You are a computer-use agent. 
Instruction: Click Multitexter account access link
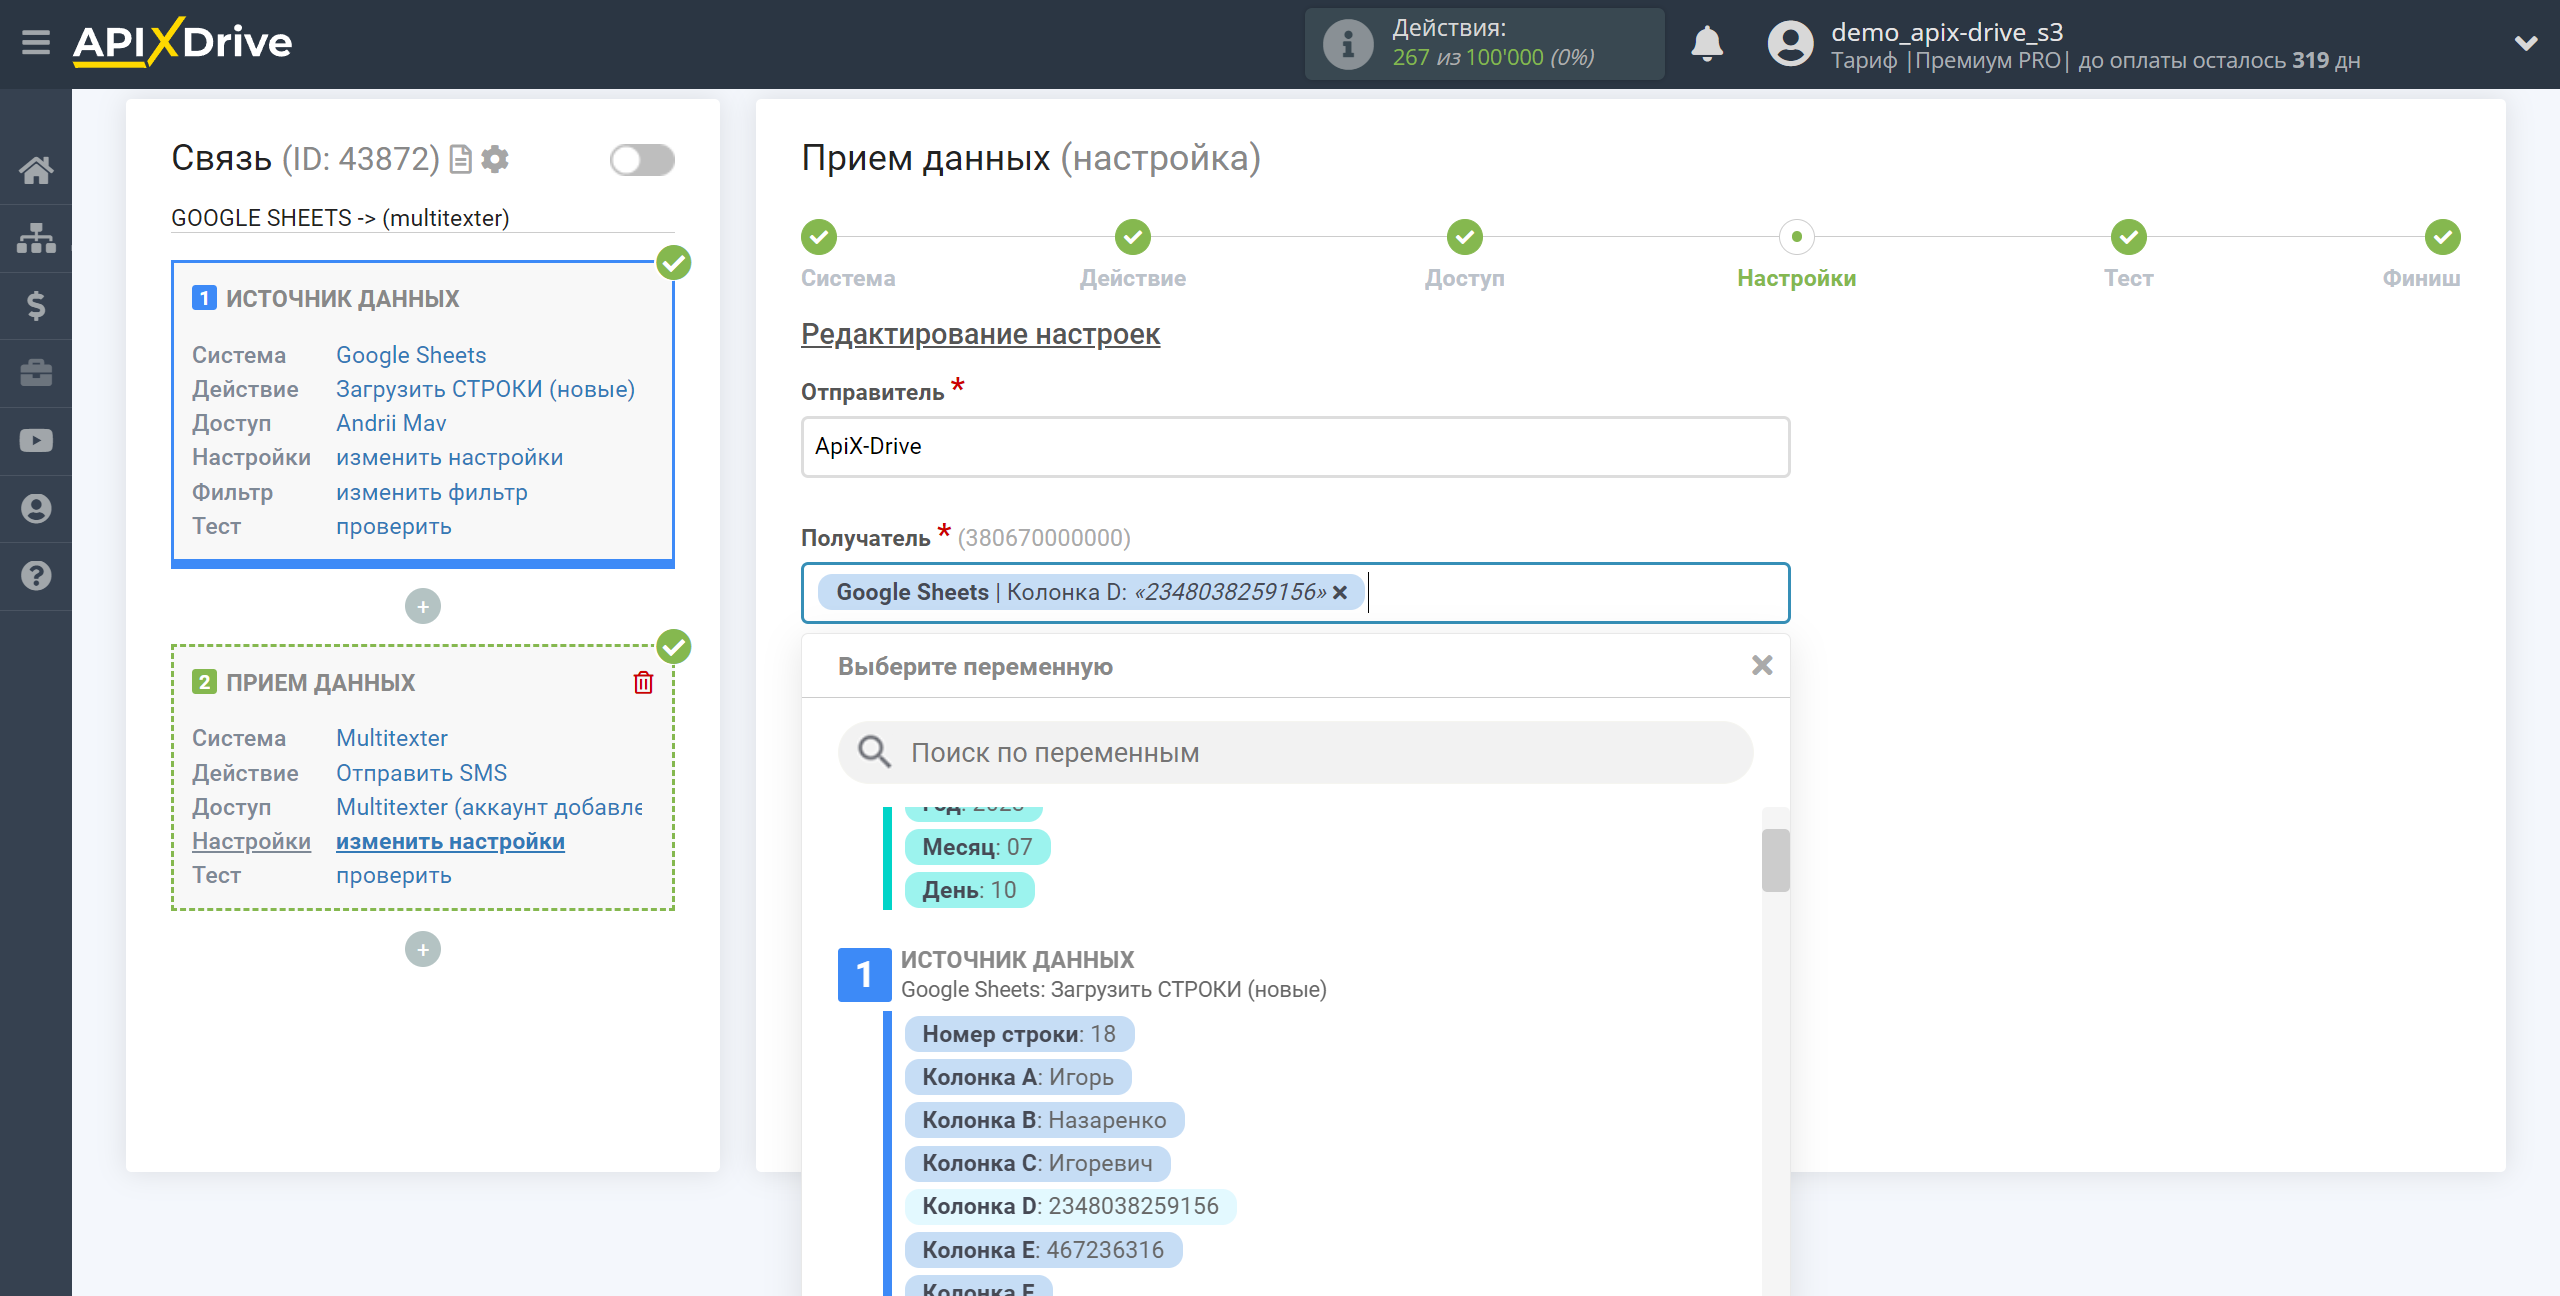click(x=489, y=807)
